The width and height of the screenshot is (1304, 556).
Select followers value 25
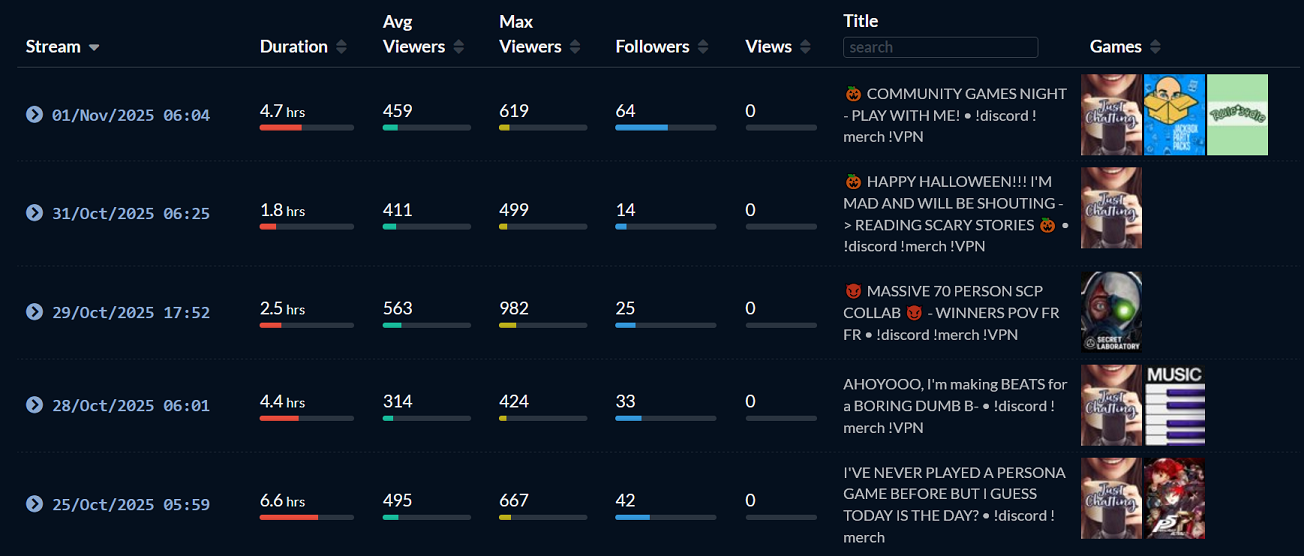(x=626, y=308)
